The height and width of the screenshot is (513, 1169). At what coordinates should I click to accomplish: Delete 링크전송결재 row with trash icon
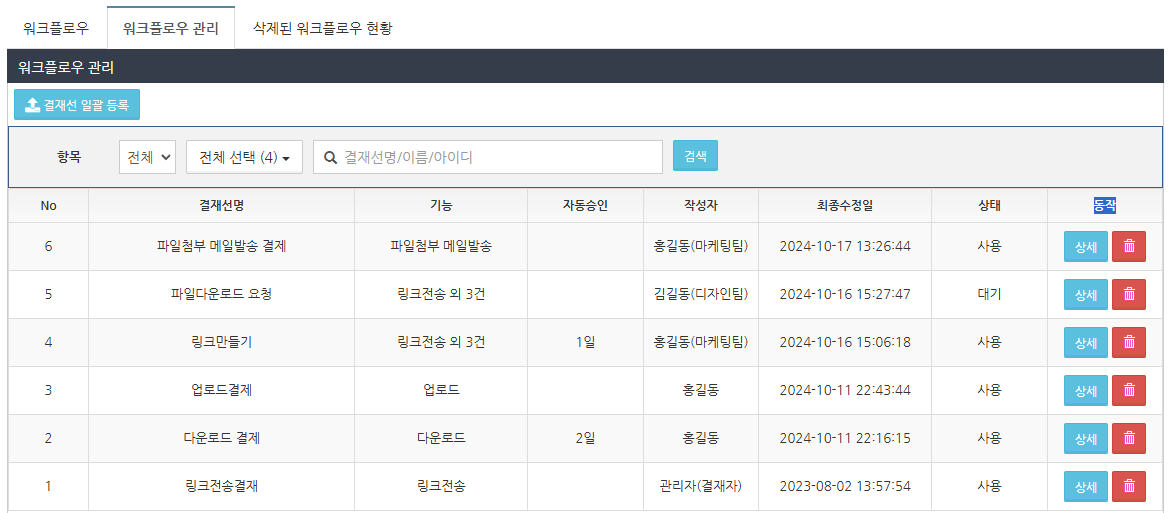tap(1129, 486)
